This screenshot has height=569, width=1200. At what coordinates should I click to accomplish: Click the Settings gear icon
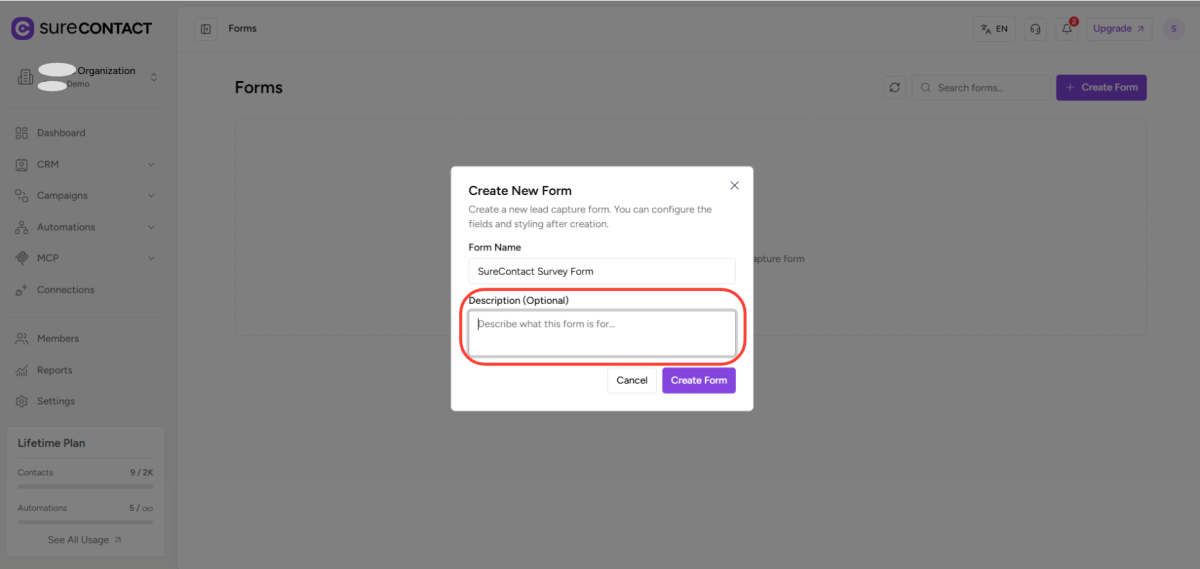tap(22, 401)
